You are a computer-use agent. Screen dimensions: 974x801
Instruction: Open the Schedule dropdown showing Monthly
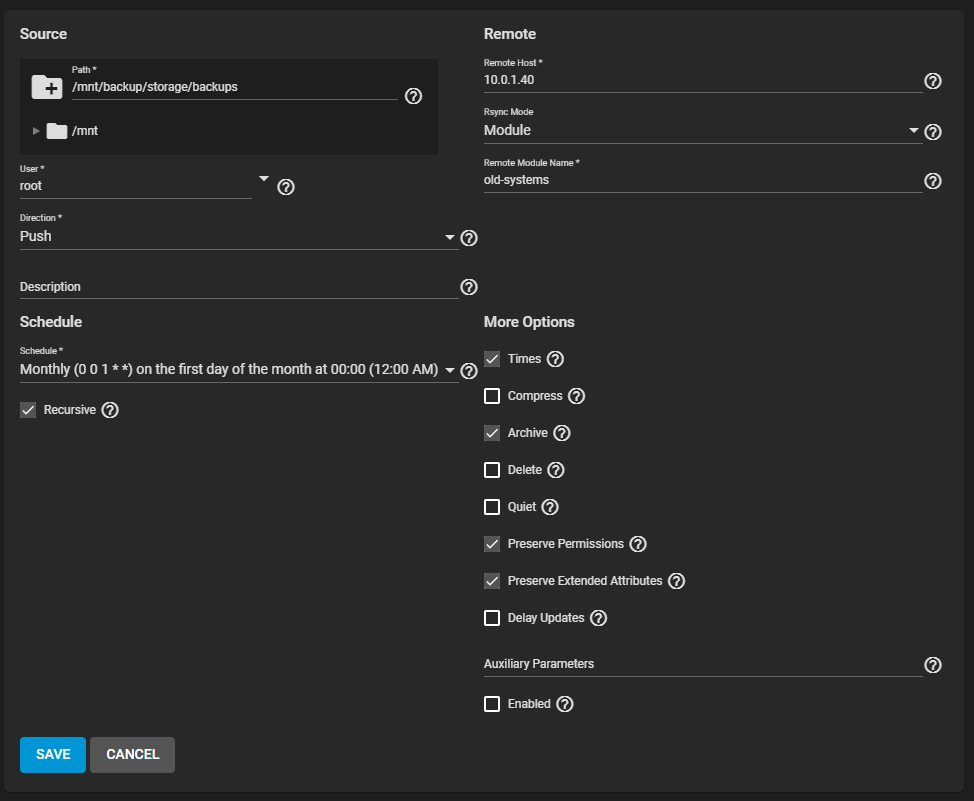click(239, 370)
